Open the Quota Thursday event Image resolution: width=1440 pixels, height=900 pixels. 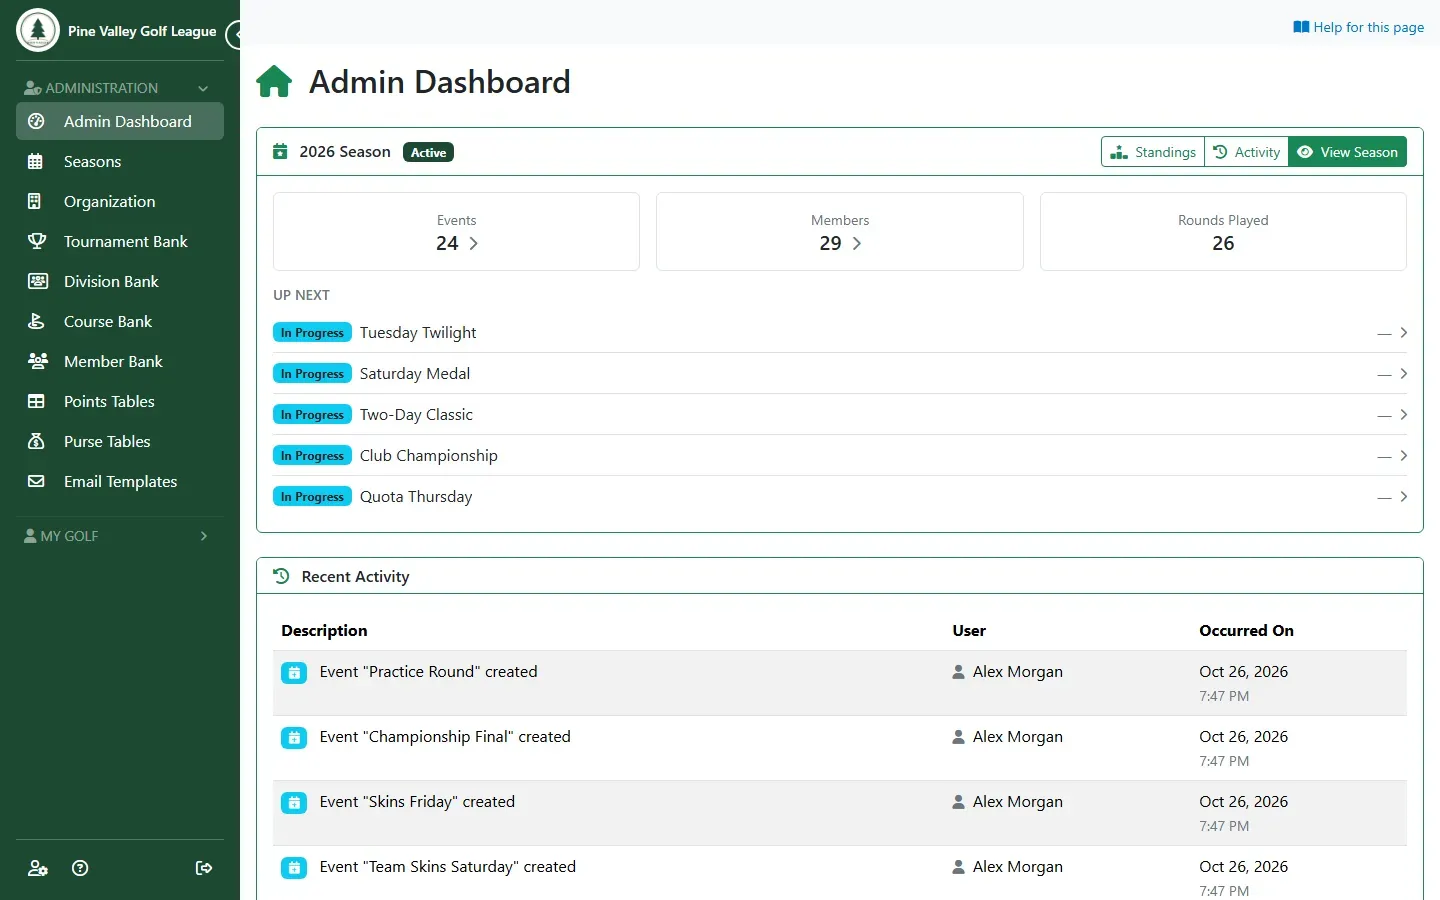pyautogui.click(x=840, y=497)
